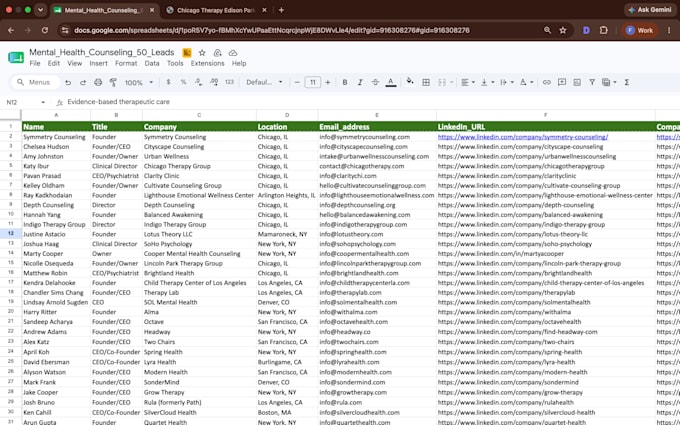Select cell with Lotus Theory LLC

199,234
